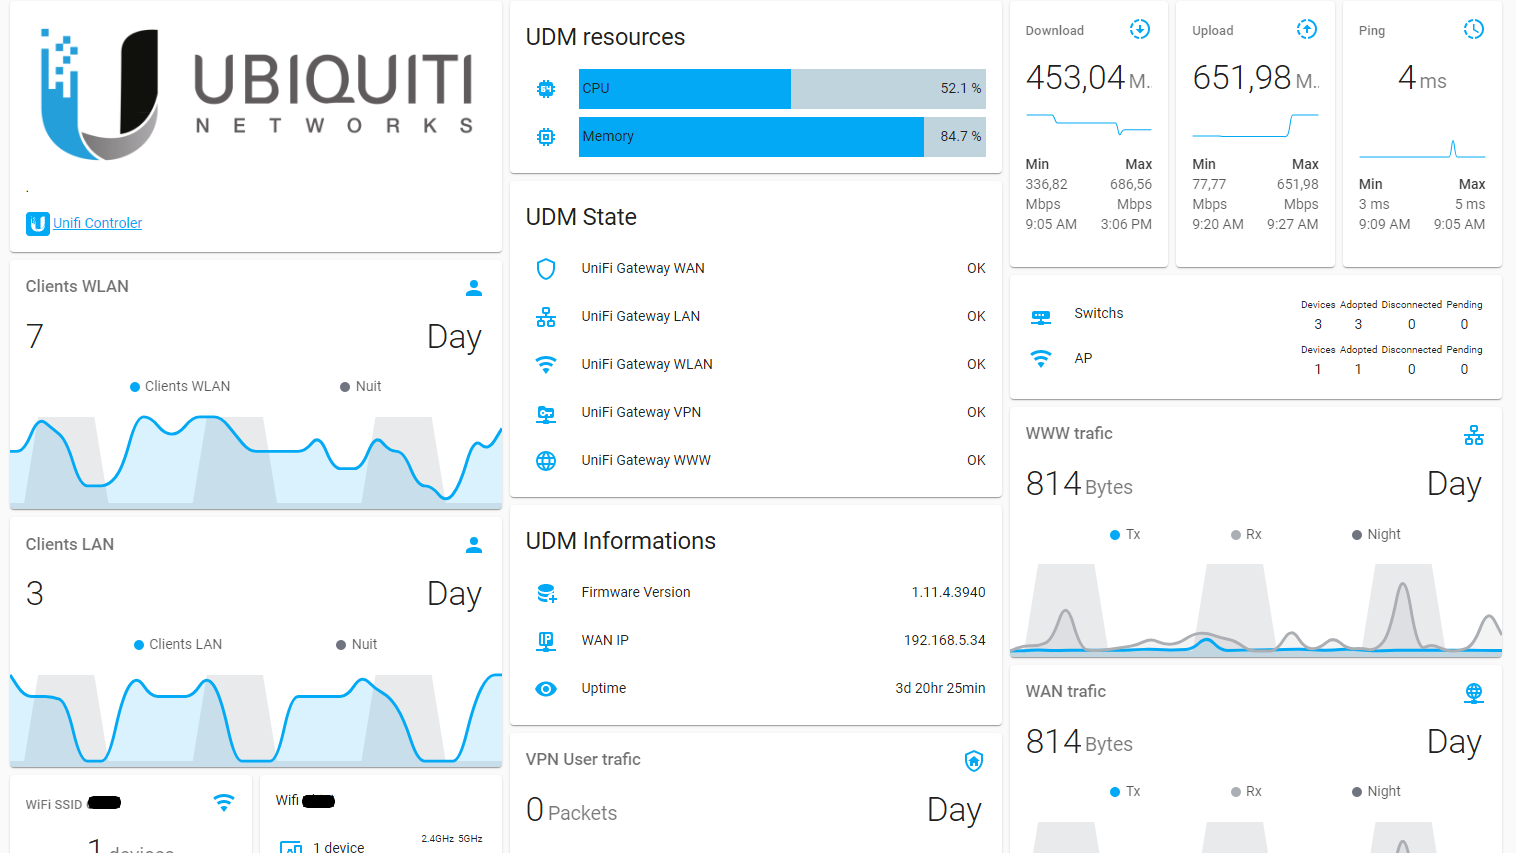Toggle Nuit legend in Clients WLAN graph

tap(361, 386)
